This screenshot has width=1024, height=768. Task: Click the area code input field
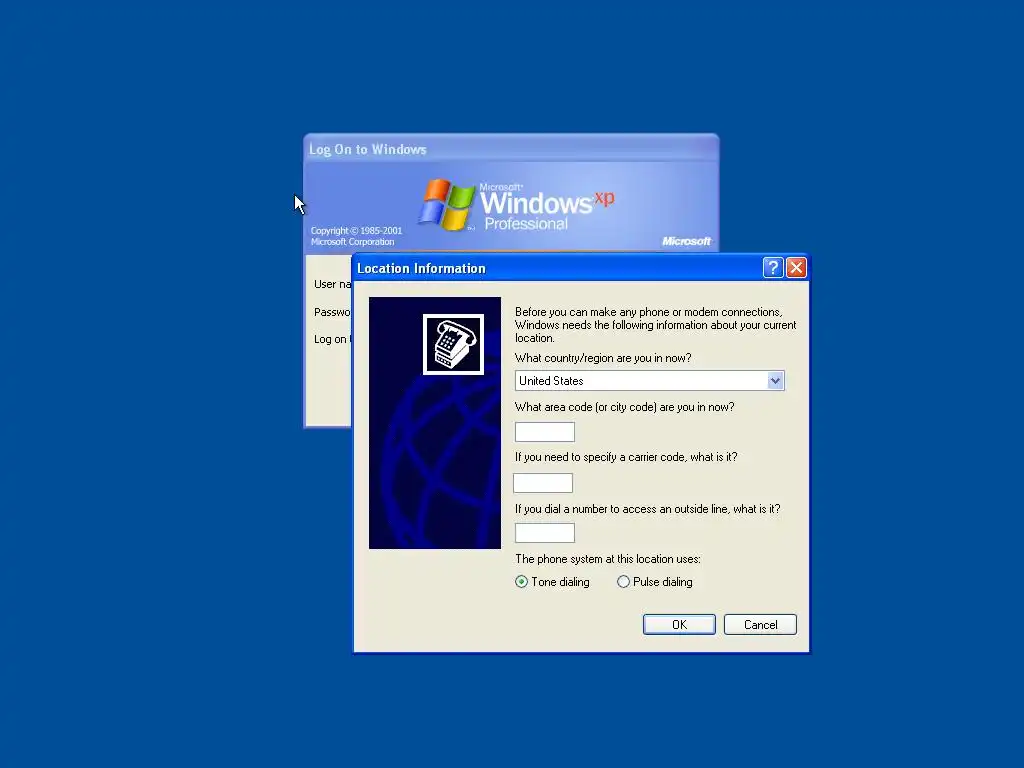point(545,432)
